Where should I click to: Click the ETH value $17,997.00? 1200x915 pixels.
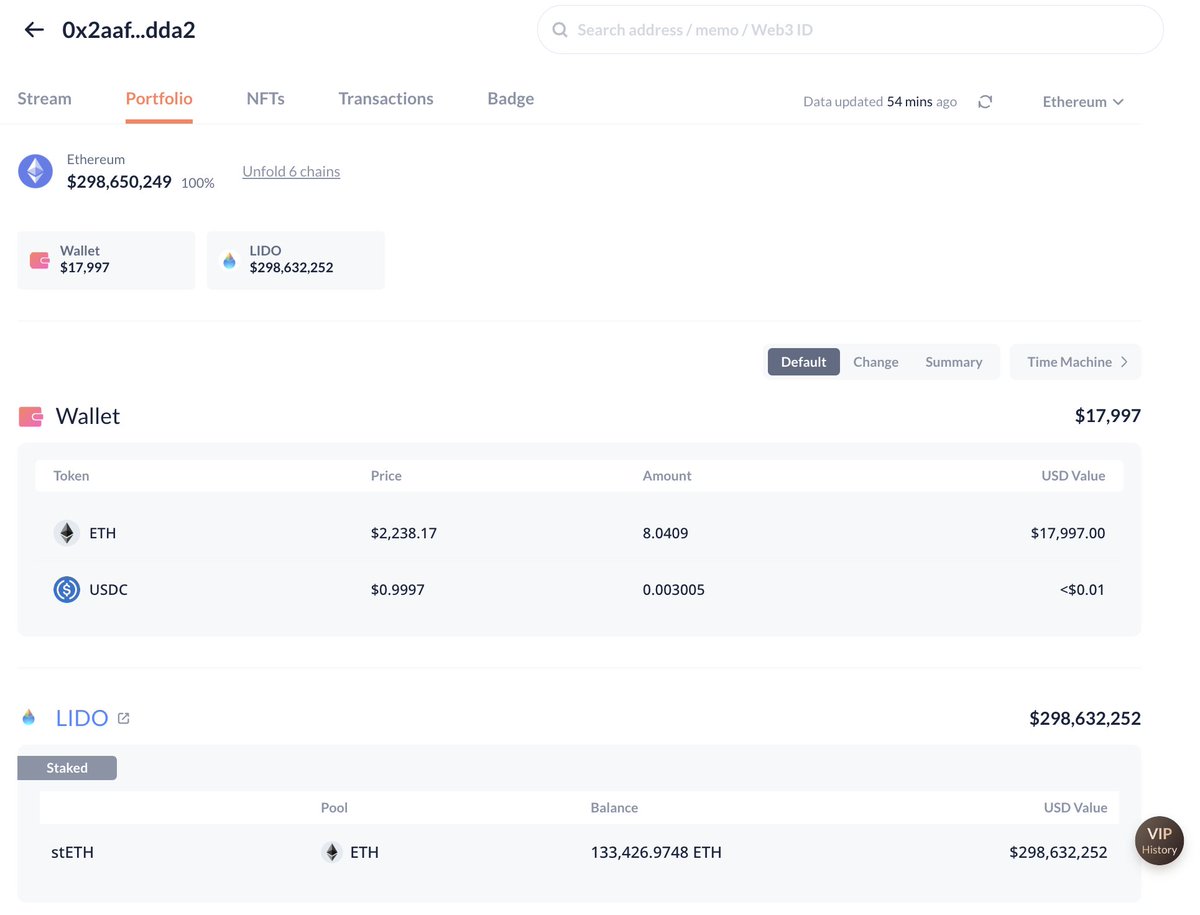(1068, 533)
